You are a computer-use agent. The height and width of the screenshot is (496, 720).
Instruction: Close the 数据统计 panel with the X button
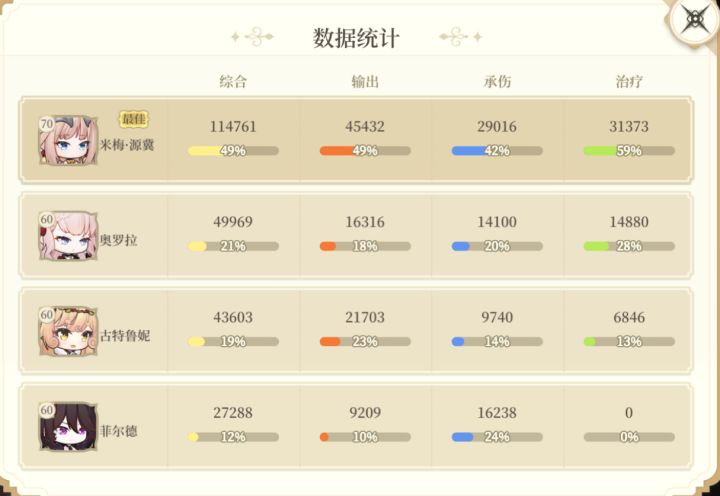point(696,19)
